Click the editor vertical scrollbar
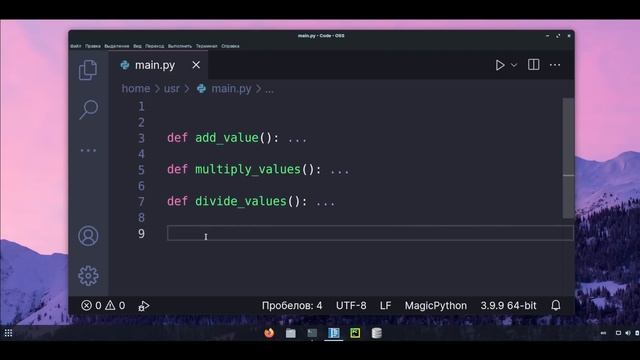640x360 pixels. pos(568,158)
